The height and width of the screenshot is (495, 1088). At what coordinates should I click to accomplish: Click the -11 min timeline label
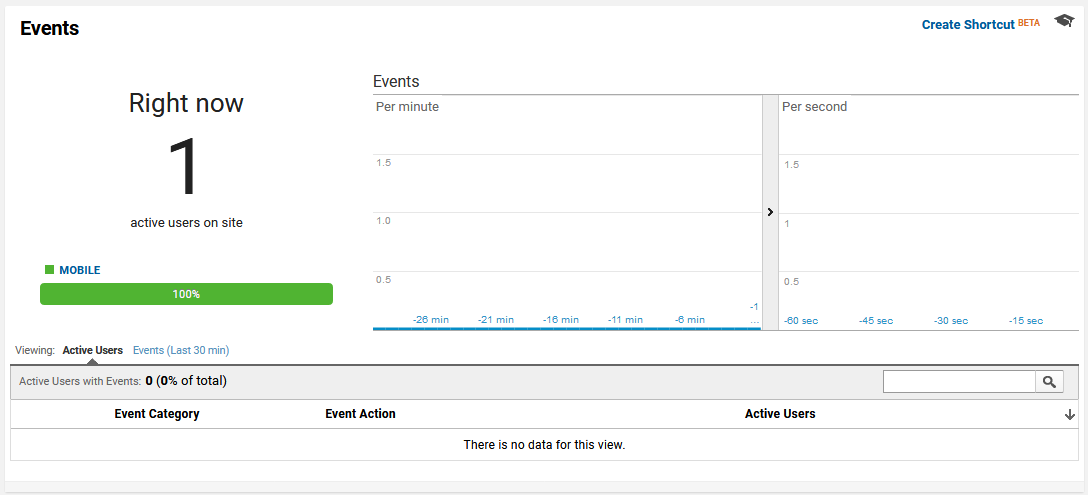(x=625, y=320)
